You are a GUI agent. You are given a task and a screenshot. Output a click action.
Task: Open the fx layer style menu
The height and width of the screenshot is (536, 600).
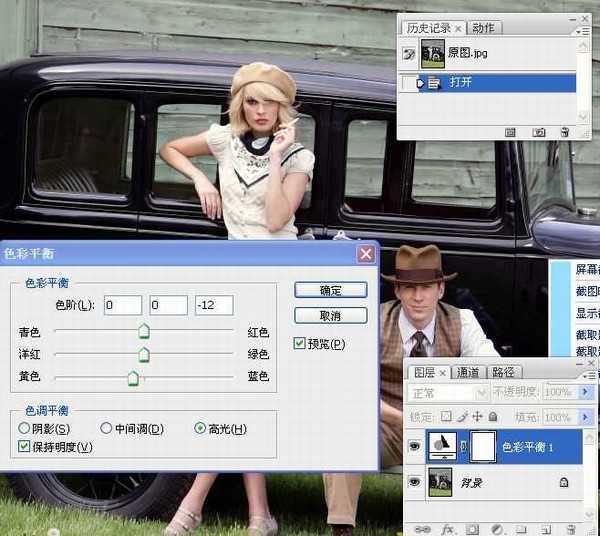pyautogui.click(x=447, y=527)
